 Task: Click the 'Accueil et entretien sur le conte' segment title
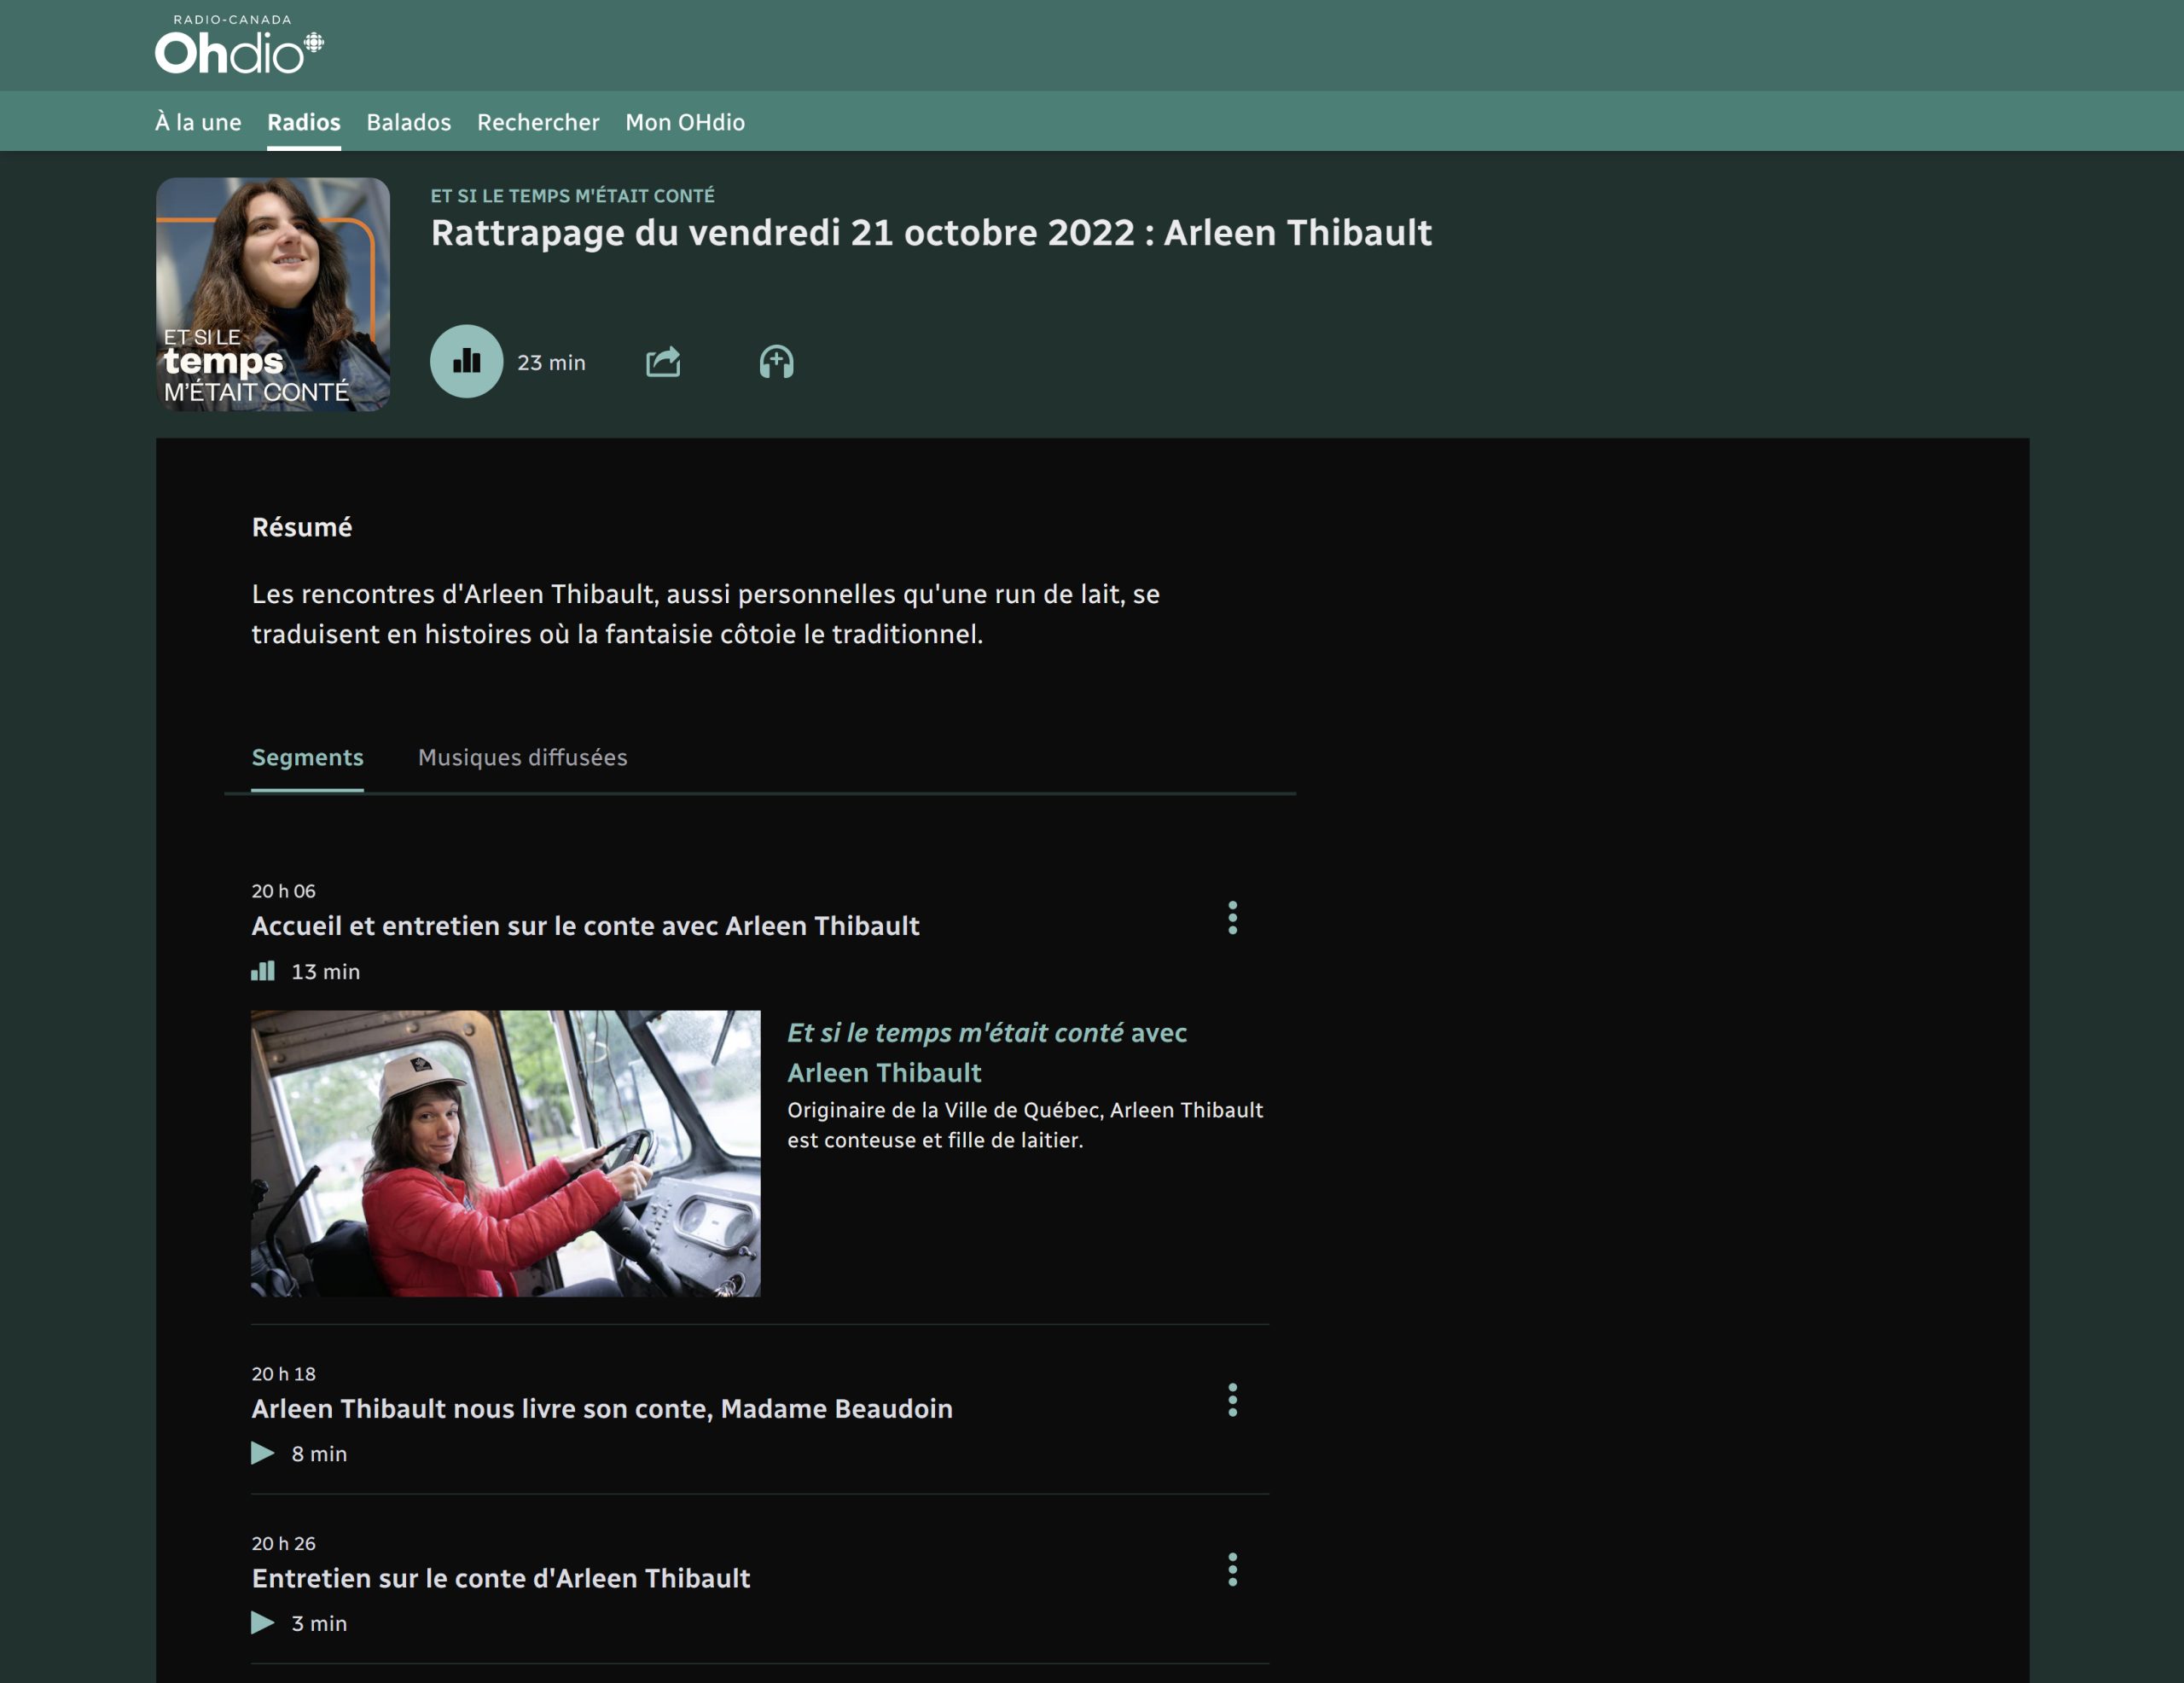coord(585,925)
